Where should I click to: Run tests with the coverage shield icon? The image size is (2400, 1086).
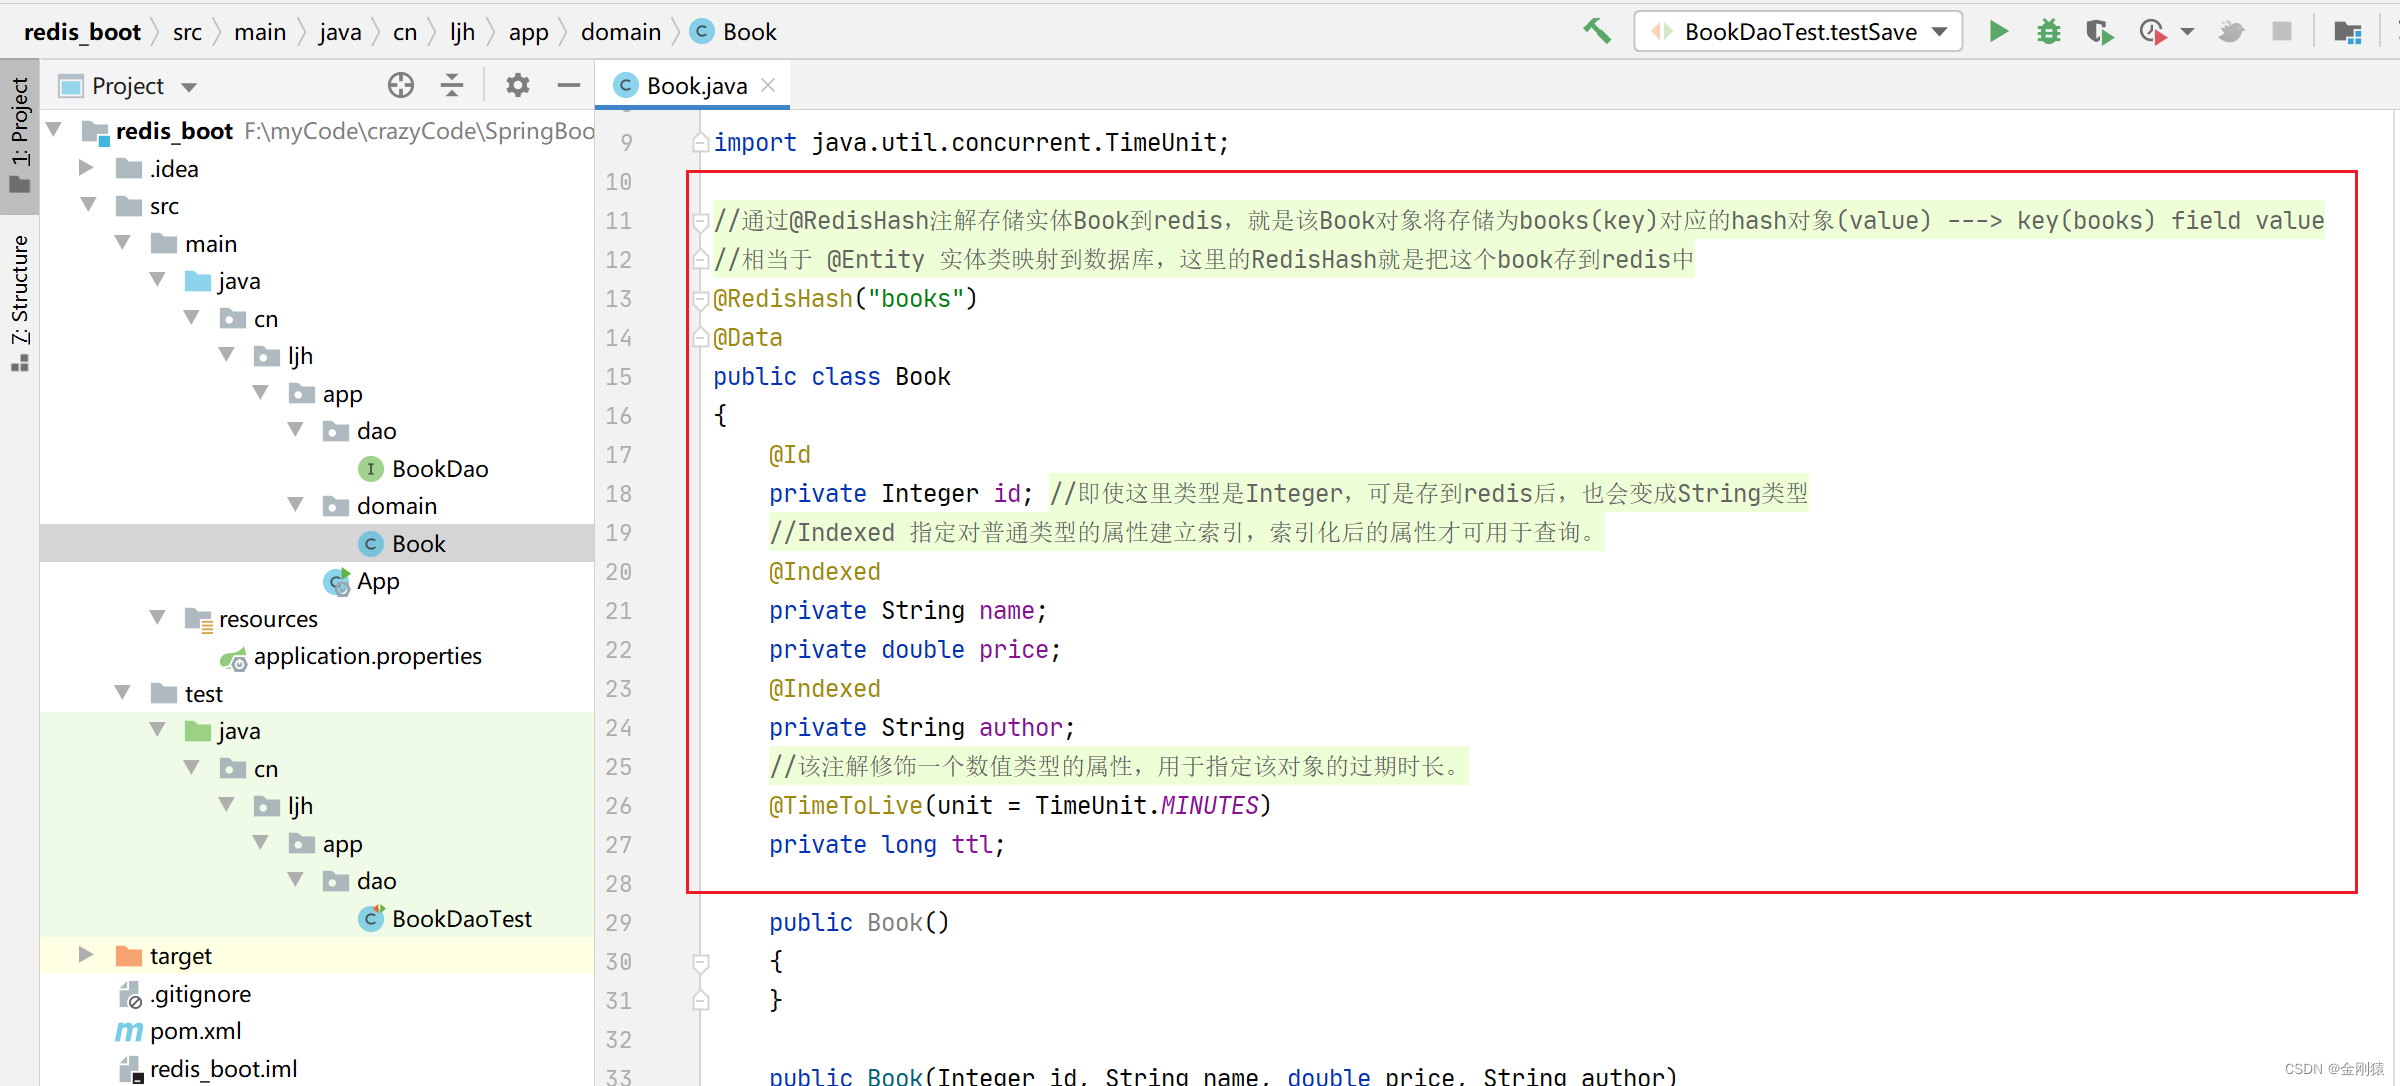pos(2098,31)
